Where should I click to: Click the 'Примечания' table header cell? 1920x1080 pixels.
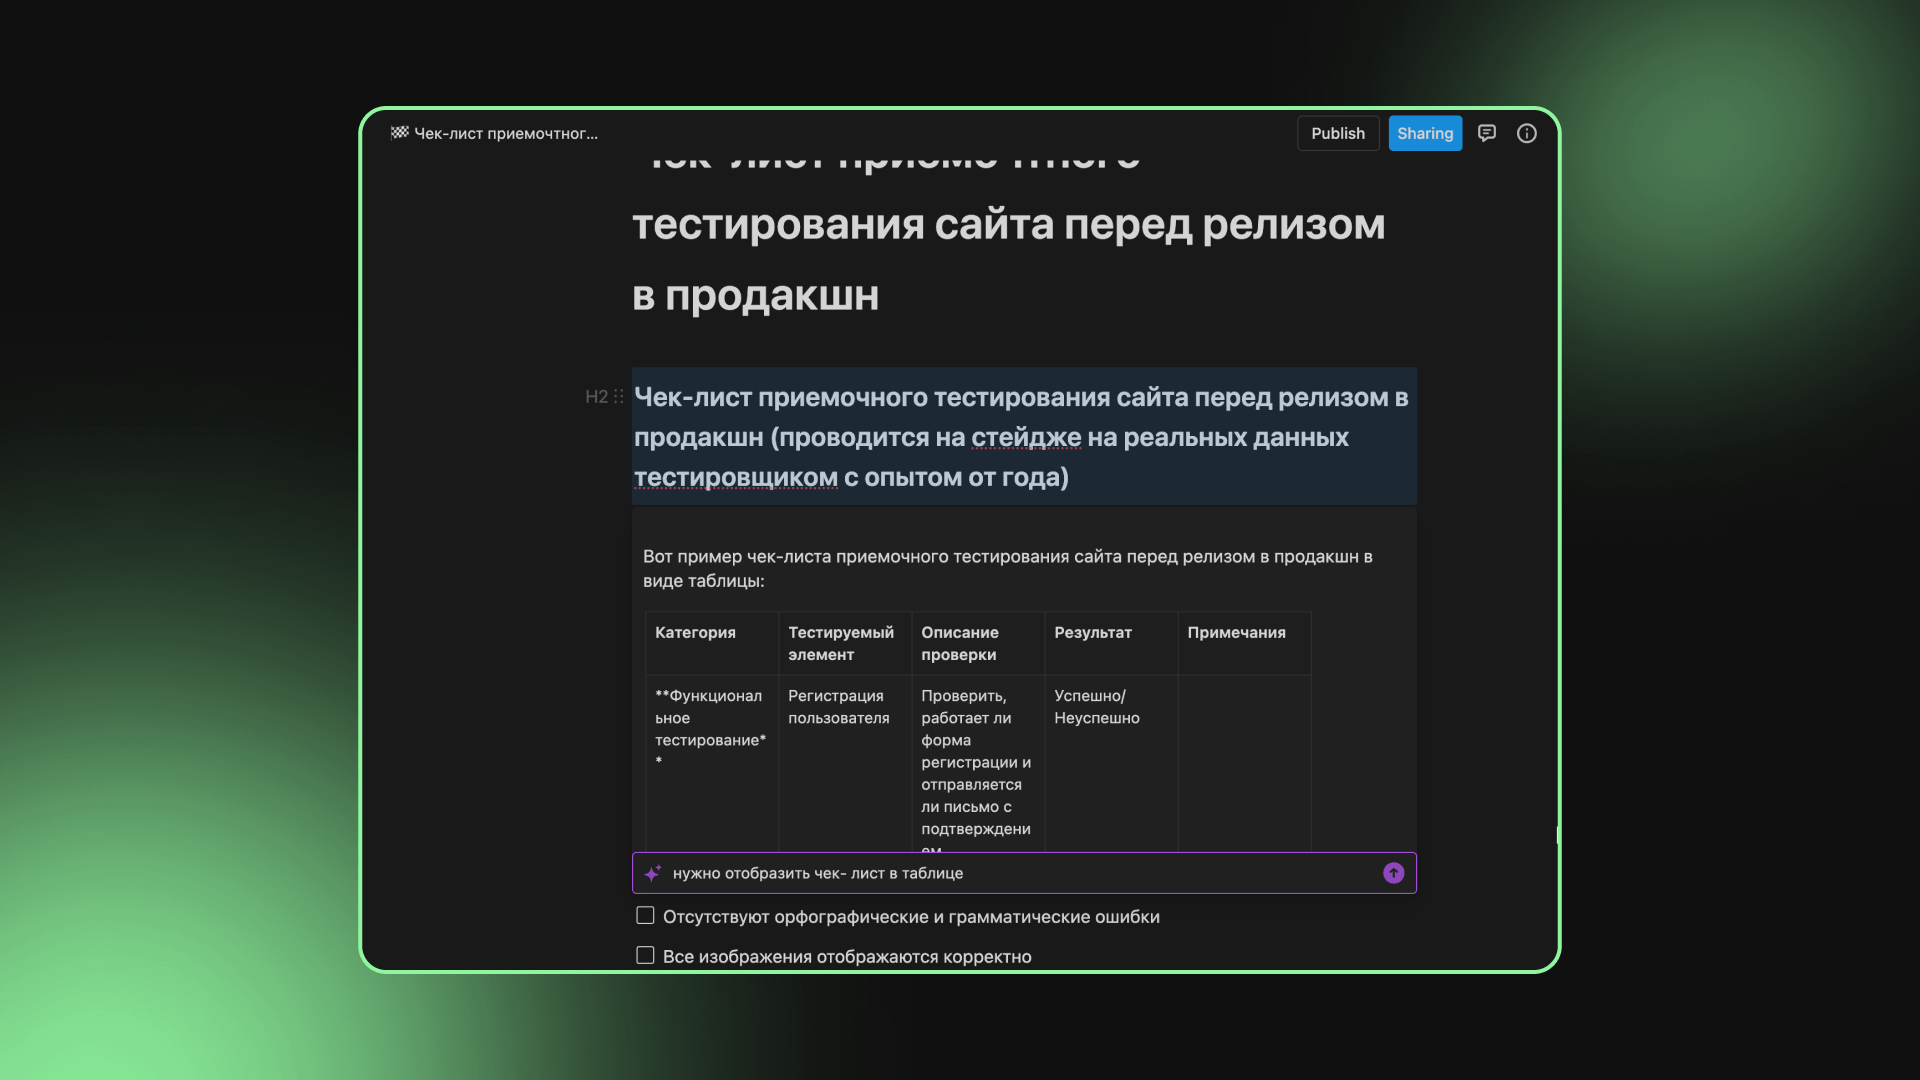1236,633
